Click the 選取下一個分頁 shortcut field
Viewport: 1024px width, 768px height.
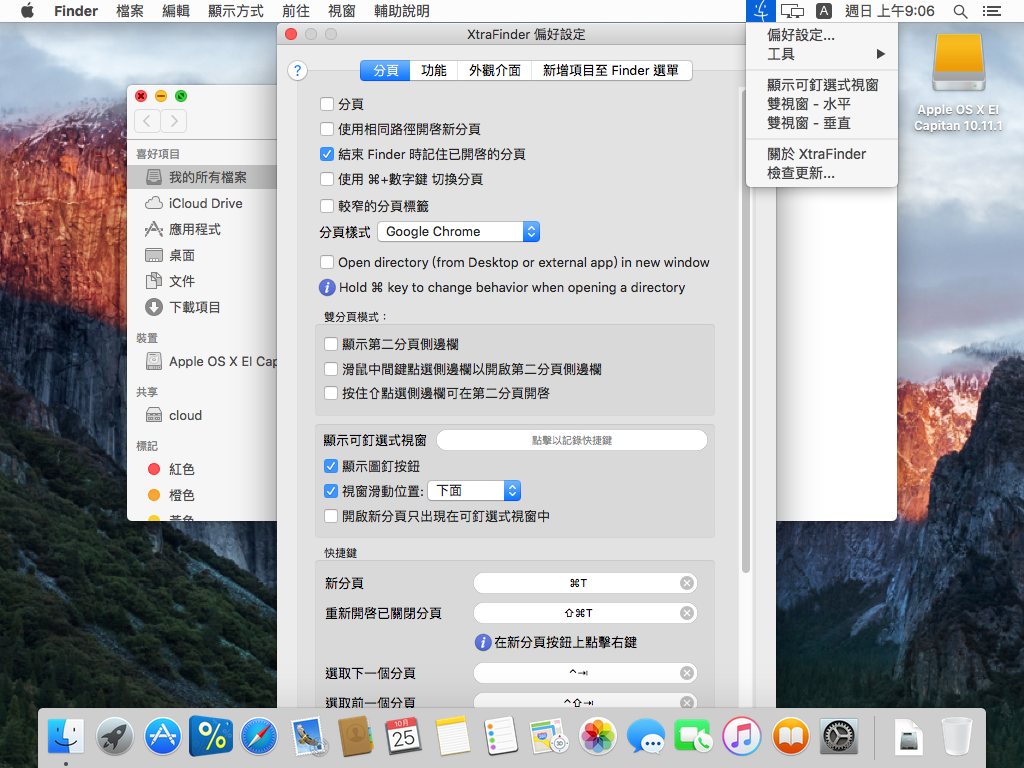point(585,673)
